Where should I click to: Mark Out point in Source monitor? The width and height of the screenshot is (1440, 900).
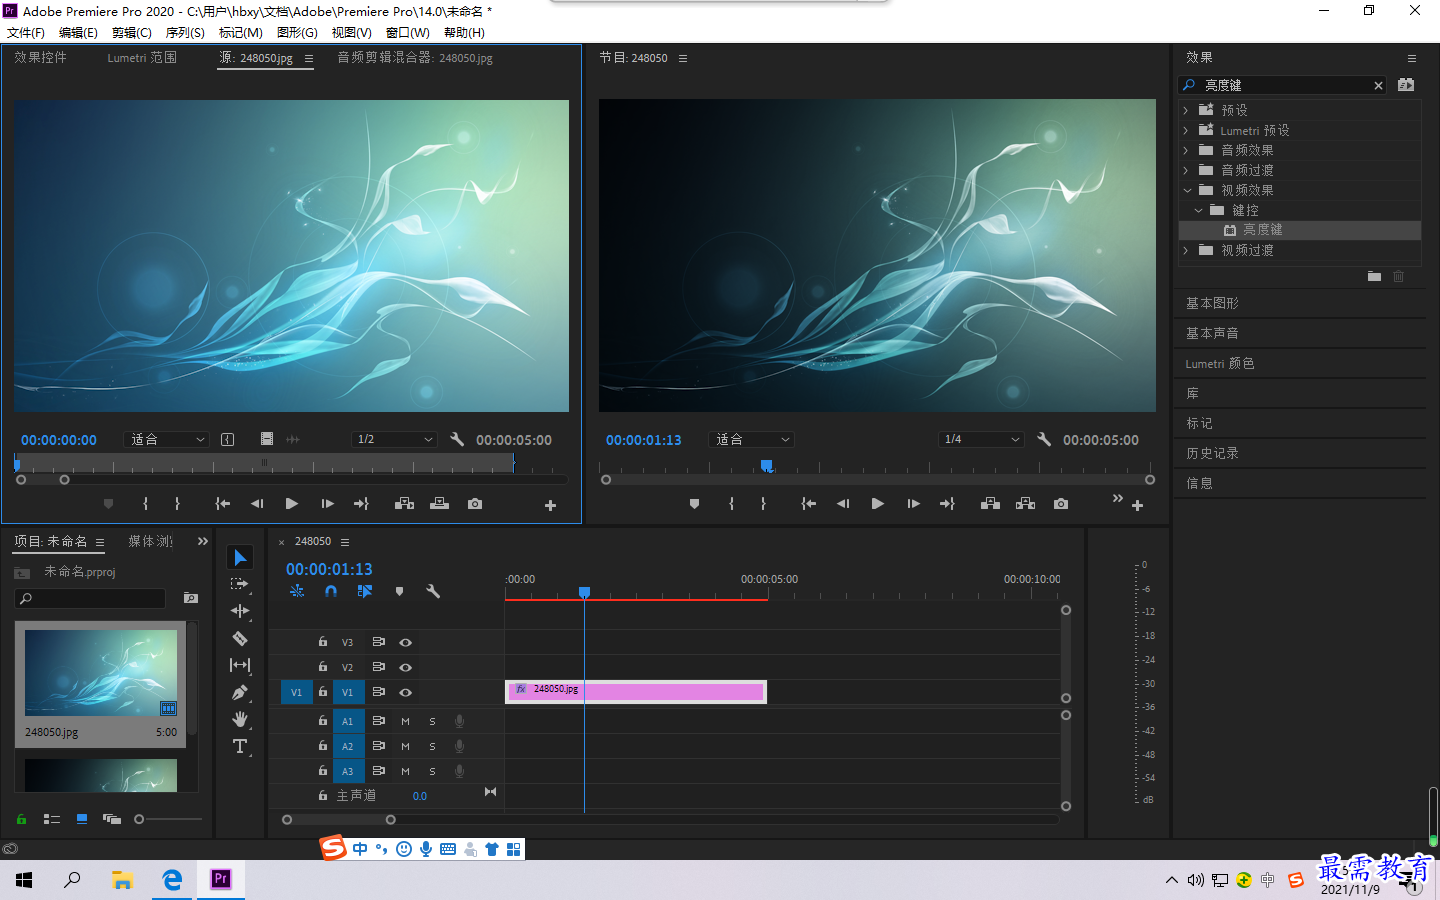[x=178, y=504]
